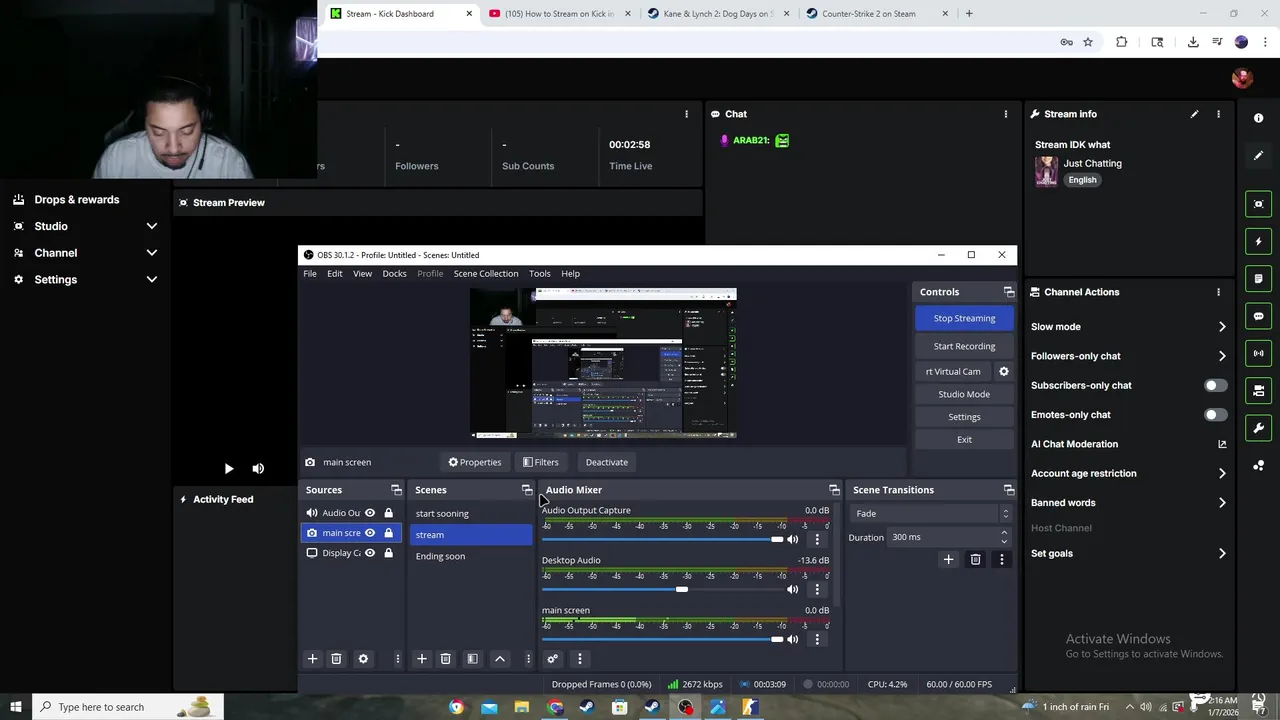
Task: Adjust Desktop Audio volume slider
Action: pos(682,589)
